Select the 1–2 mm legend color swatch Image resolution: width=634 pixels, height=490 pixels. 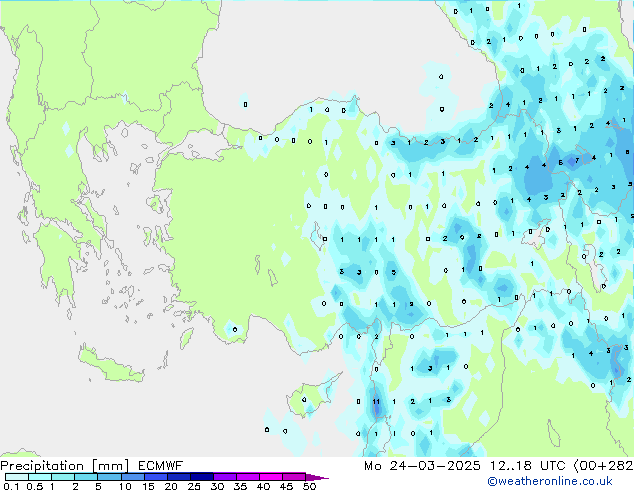point(63,477)
